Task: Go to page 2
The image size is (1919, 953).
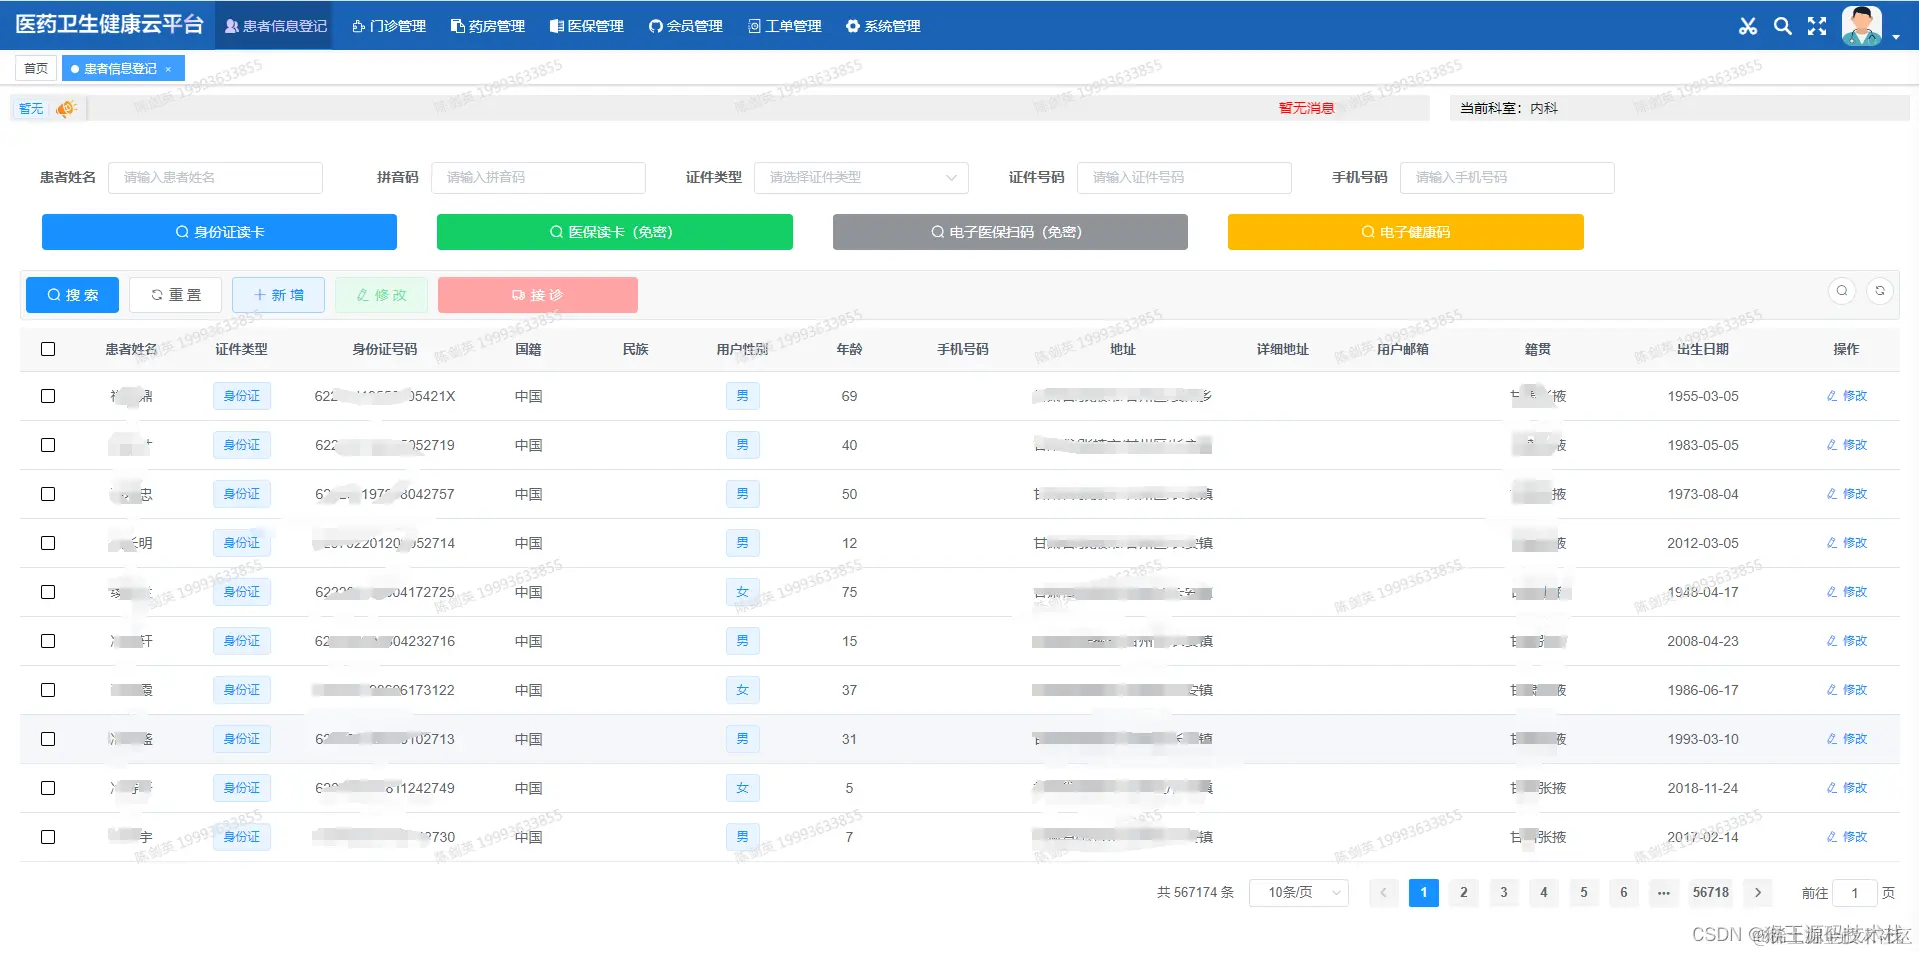Action: pyautogui.click(x=1464, y=893)
